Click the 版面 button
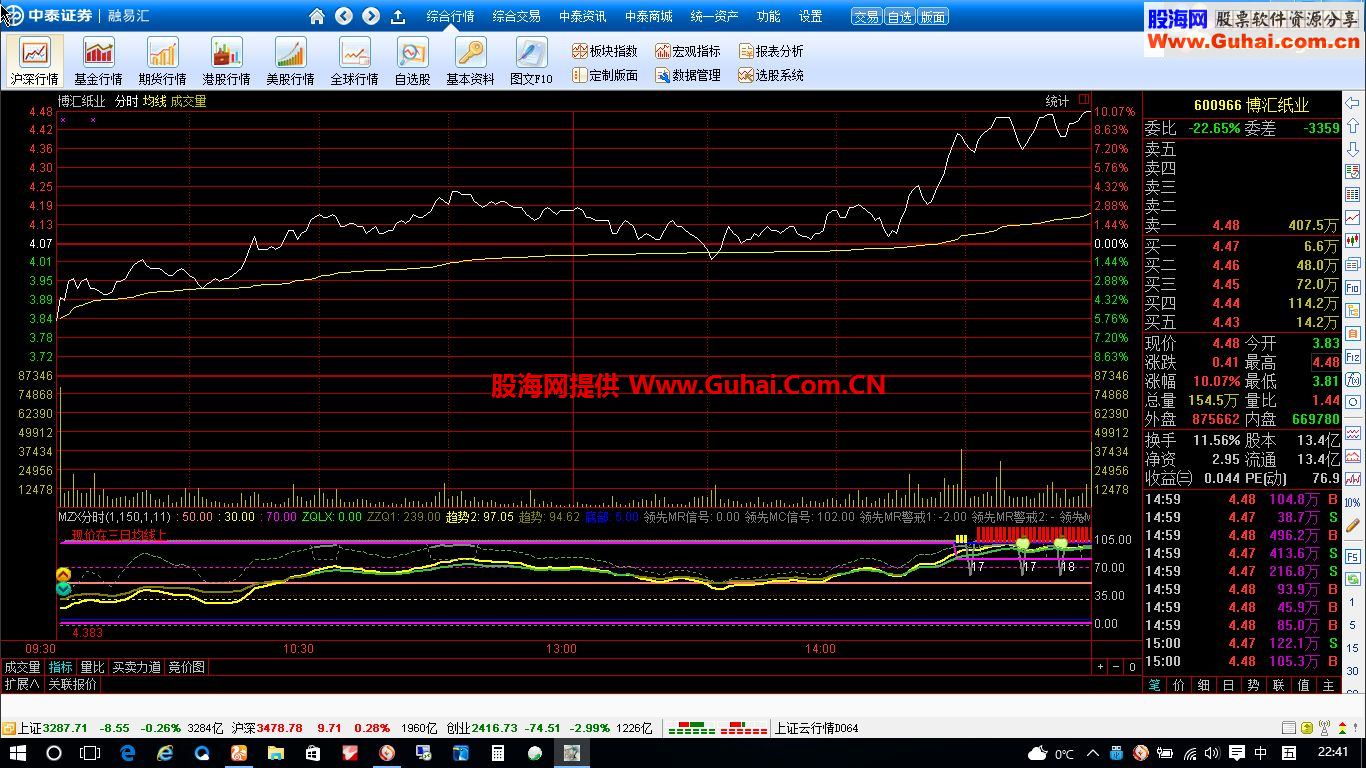The width and height of the screenshot is (1366, 768). [932, 17]
